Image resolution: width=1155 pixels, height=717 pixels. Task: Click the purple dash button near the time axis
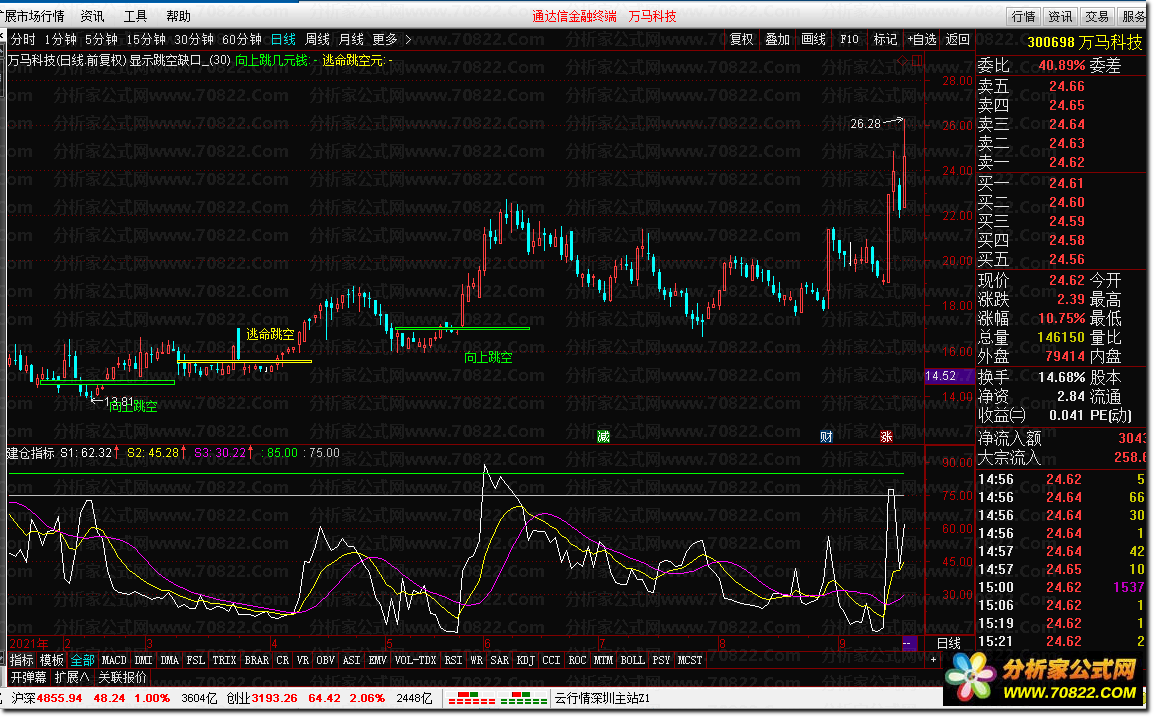tap(909, 643)
